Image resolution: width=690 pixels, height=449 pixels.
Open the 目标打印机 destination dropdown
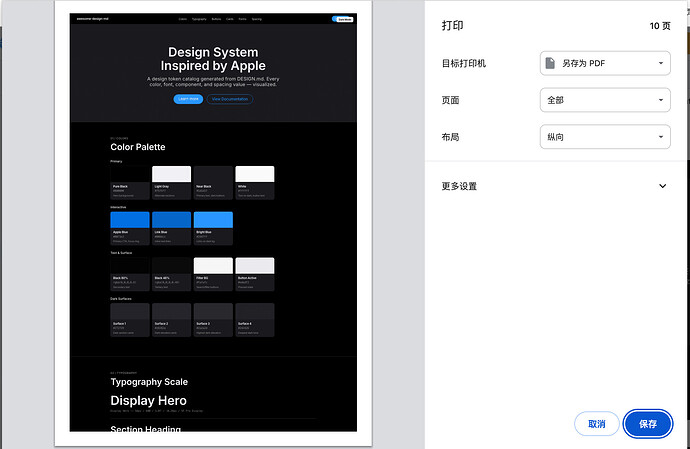605,63
